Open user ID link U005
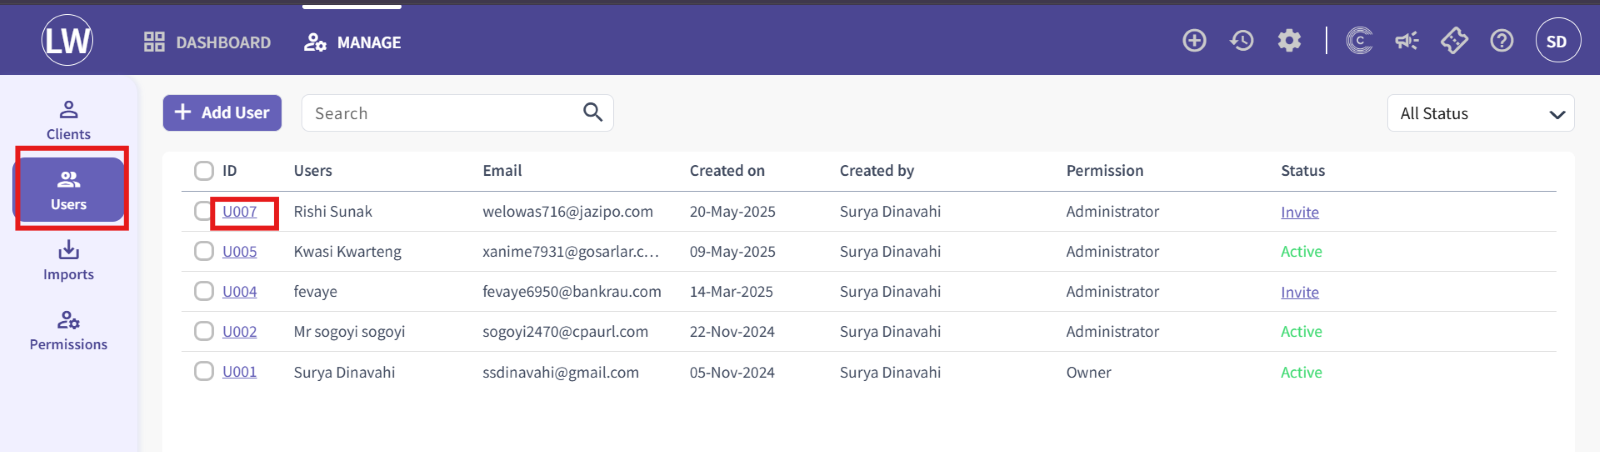The image size is (1600, 452). pyautogui.click(x=240, y=252)
